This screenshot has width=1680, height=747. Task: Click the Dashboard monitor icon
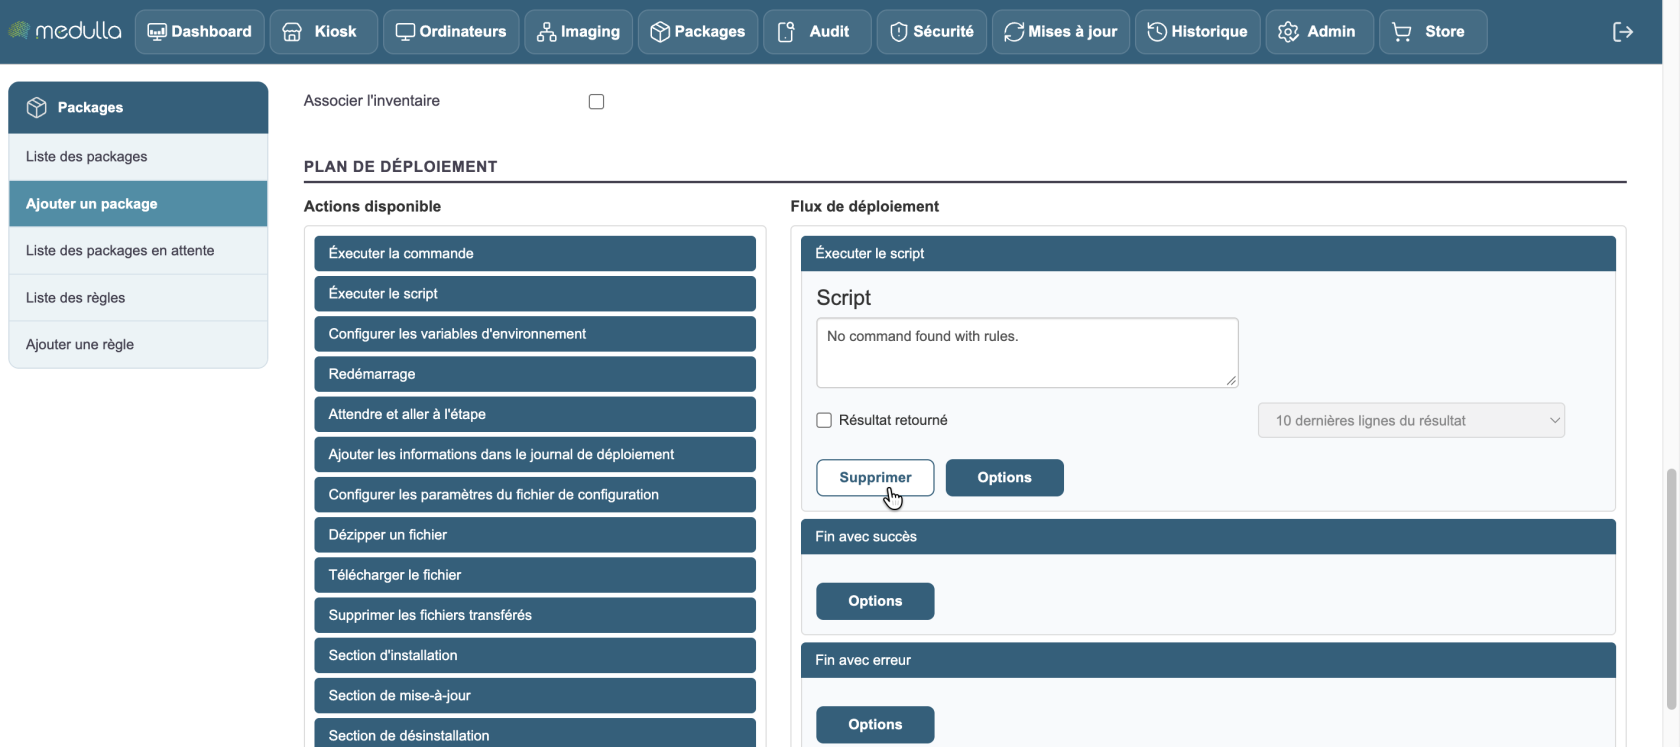click(x=157, y=32)
